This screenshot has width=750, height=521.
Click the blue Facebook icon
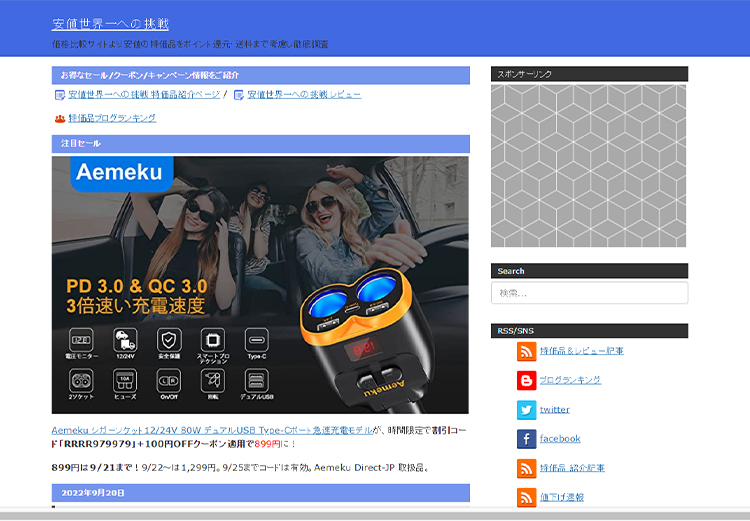[x=526, y=438]
